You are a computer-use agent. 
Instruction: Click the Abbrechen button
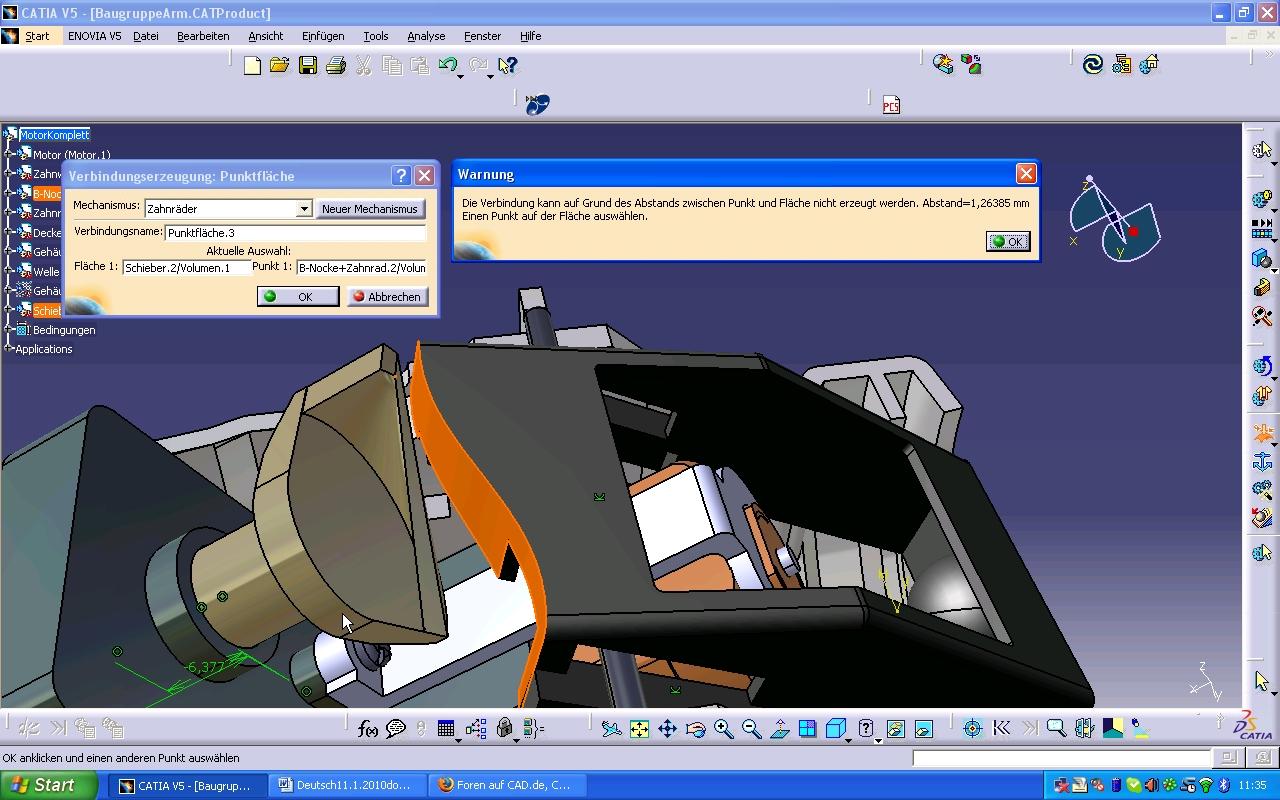[387, 297]
